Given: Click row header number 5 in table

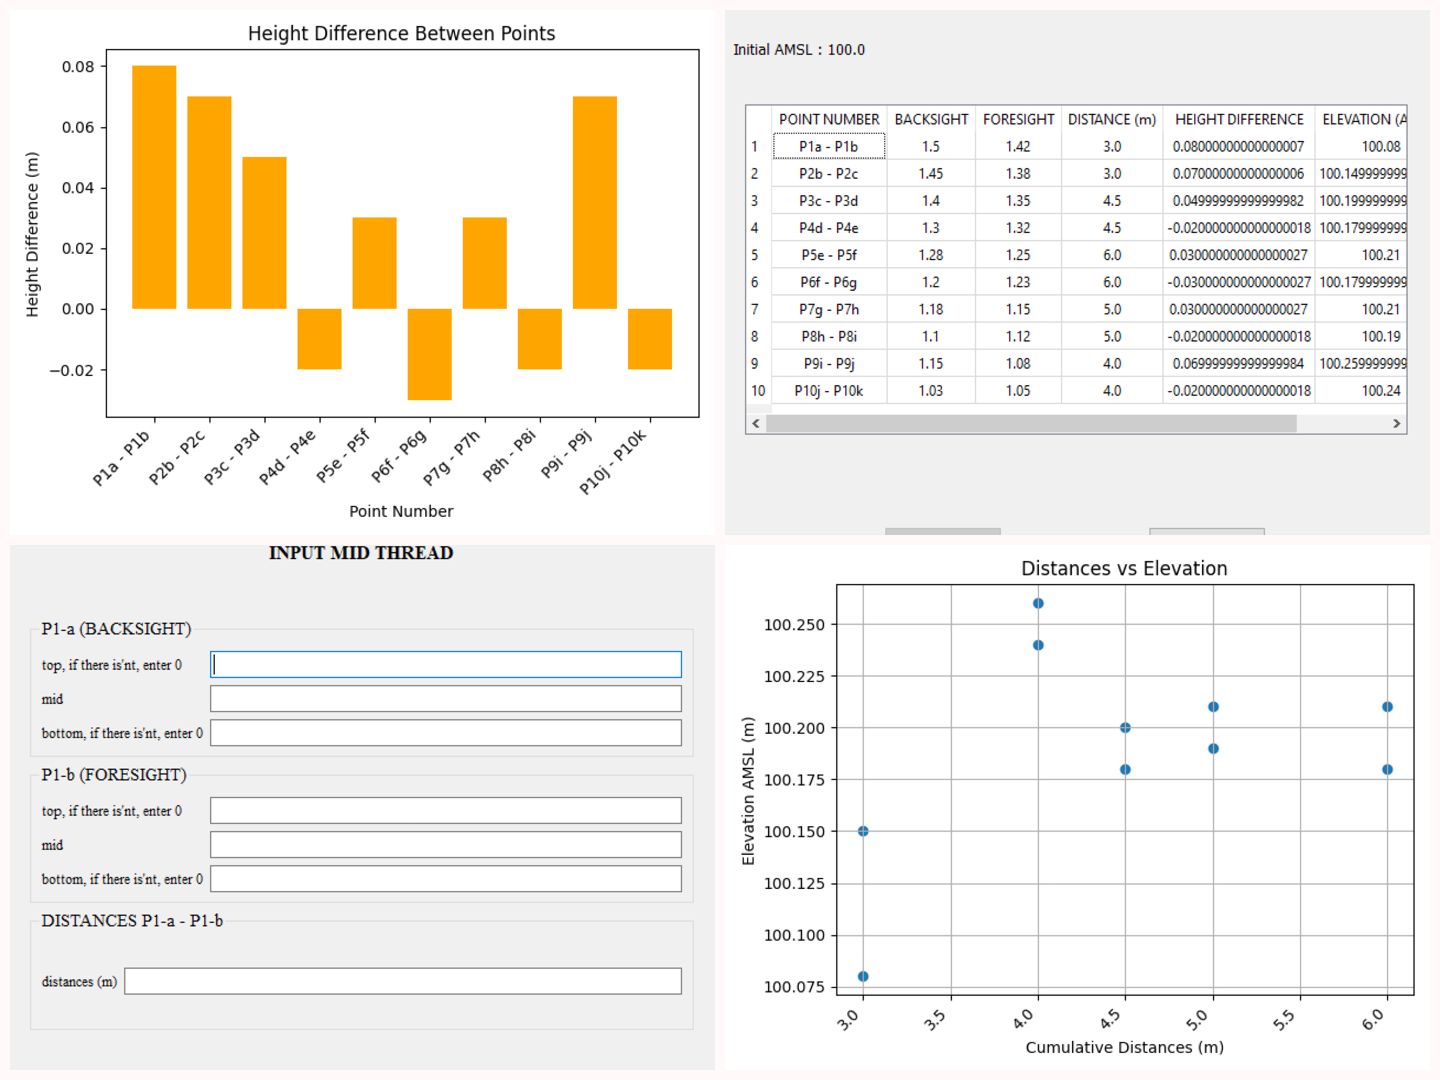Looking at the screenshot, I should (x=755, y=255).
